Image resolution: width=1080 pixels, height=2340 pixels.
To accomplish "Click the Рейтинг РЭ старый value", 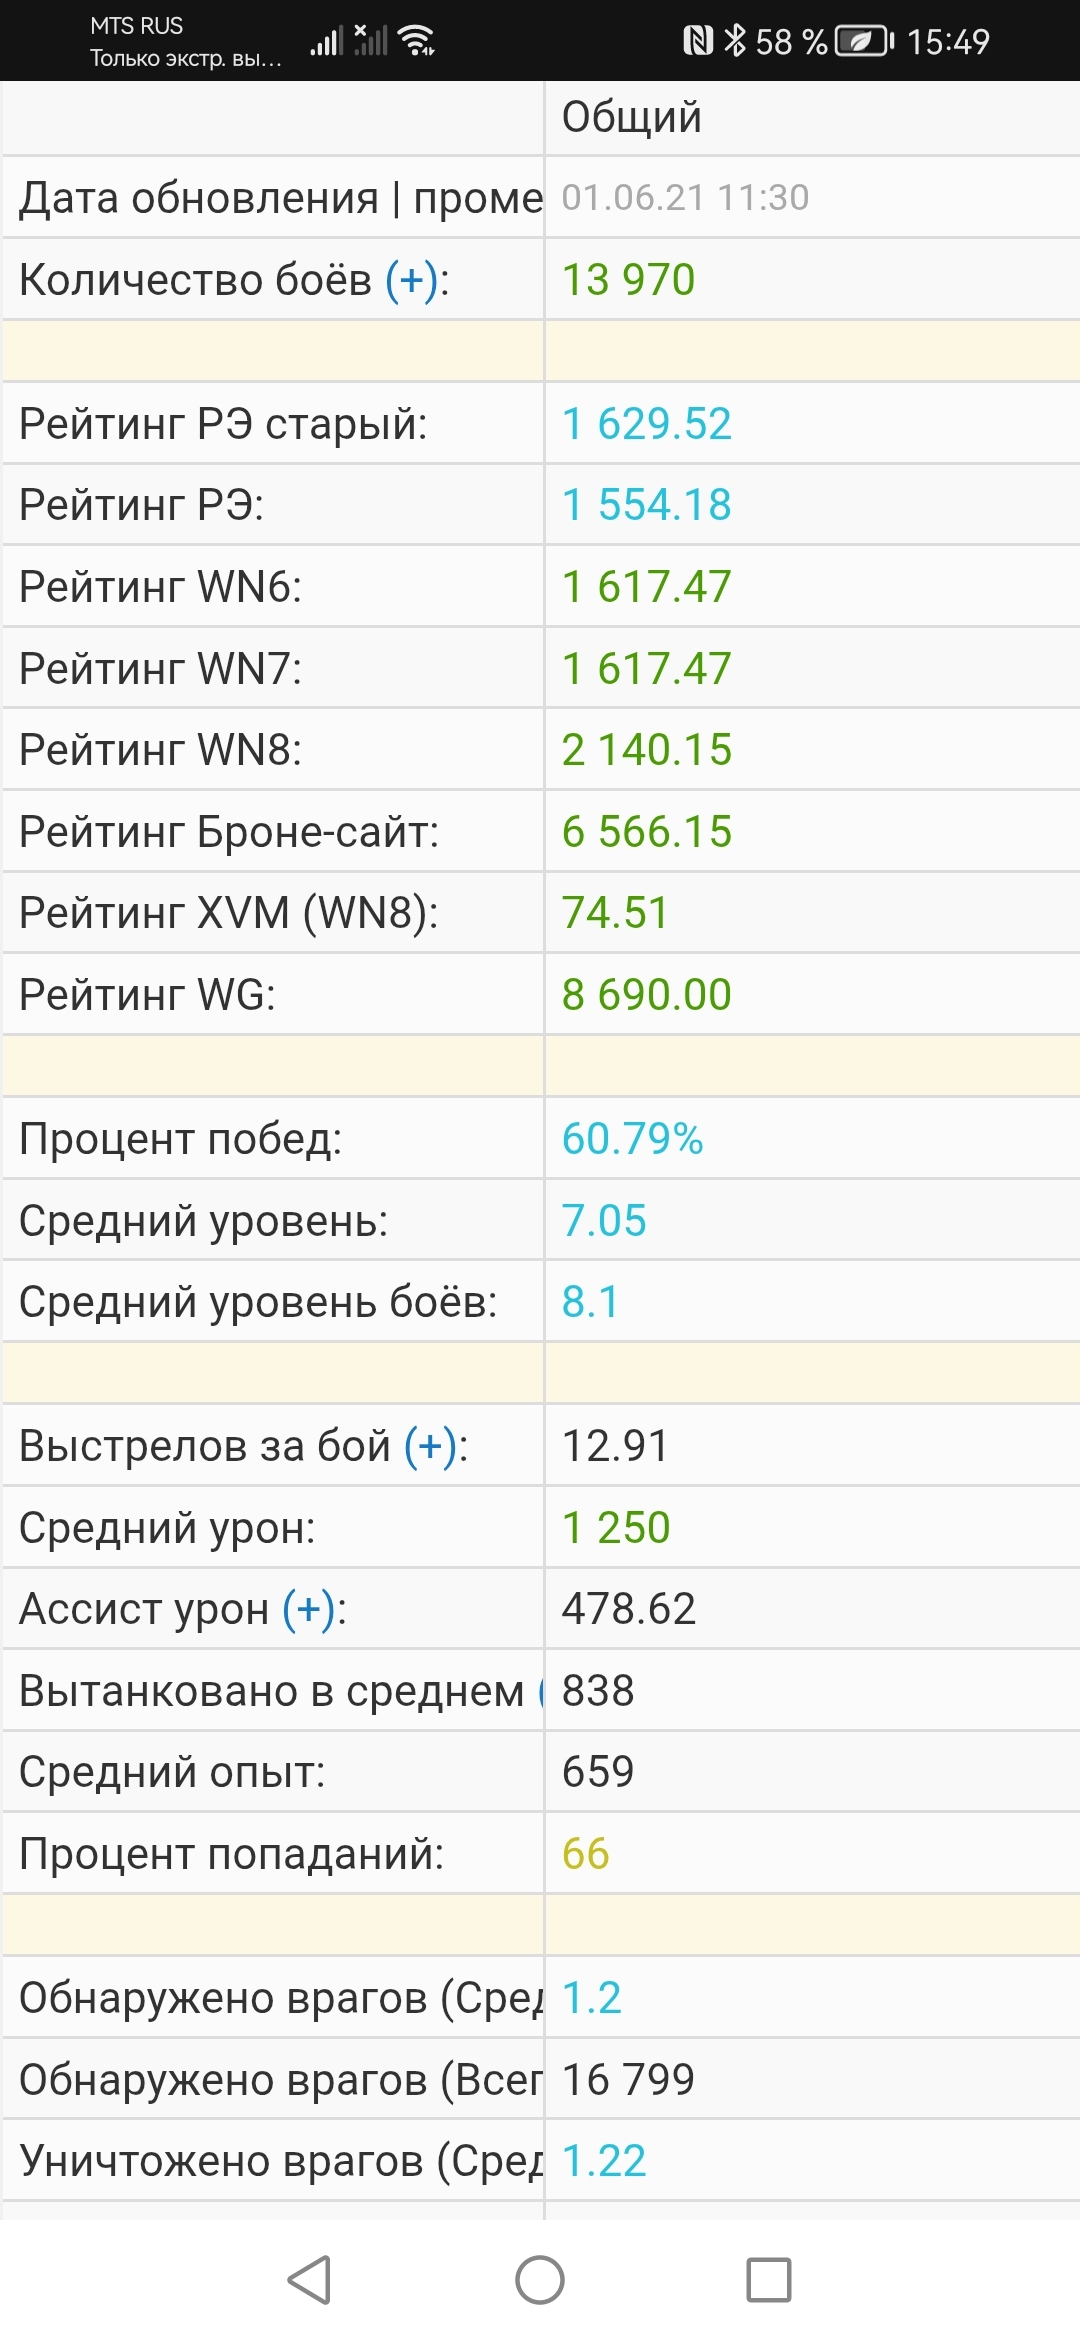I will pyautogui.click(x=647, y=424).
